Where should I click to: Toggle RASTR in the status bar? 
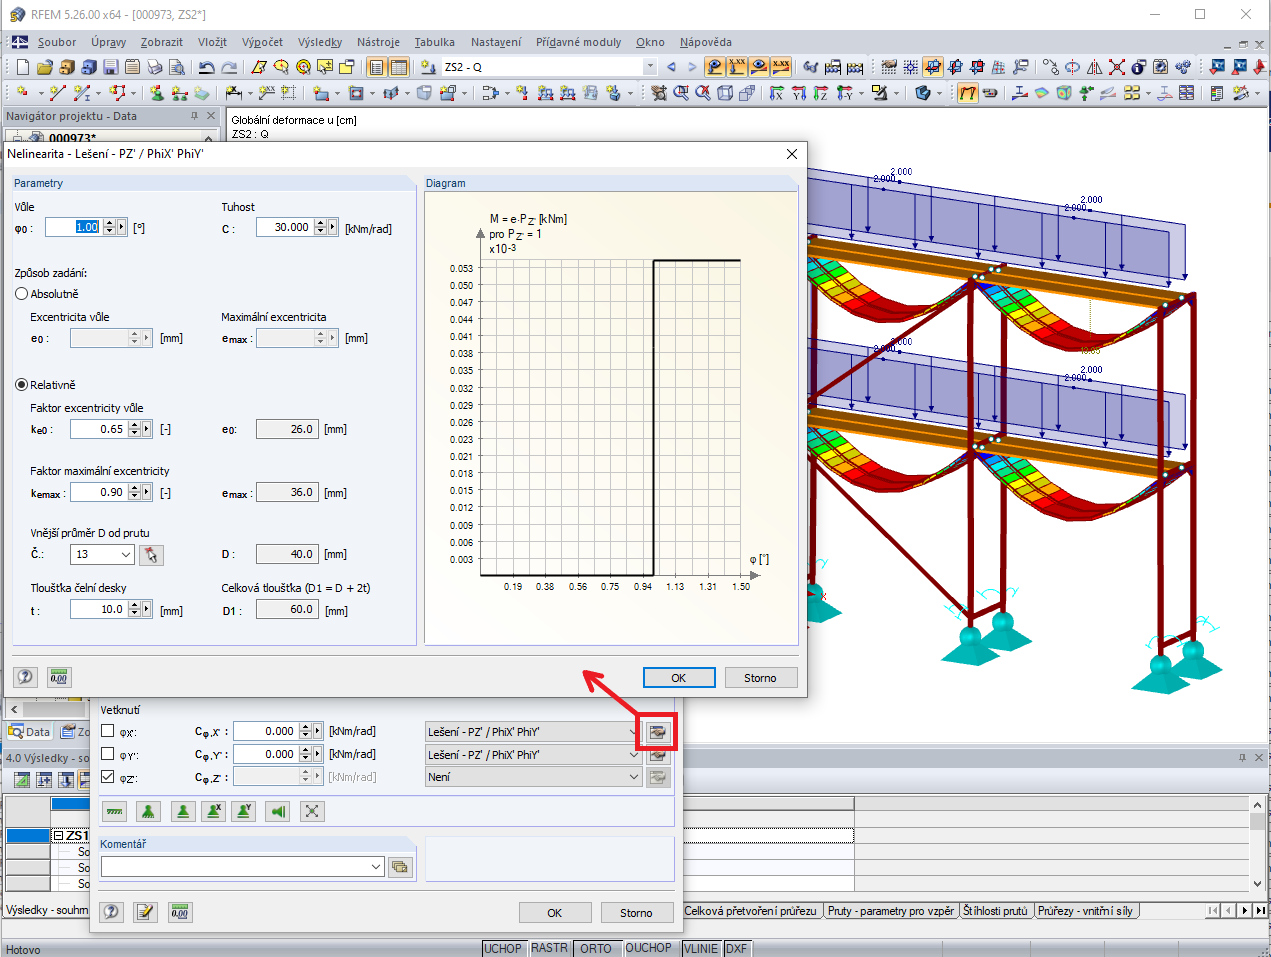coord(549,948)
